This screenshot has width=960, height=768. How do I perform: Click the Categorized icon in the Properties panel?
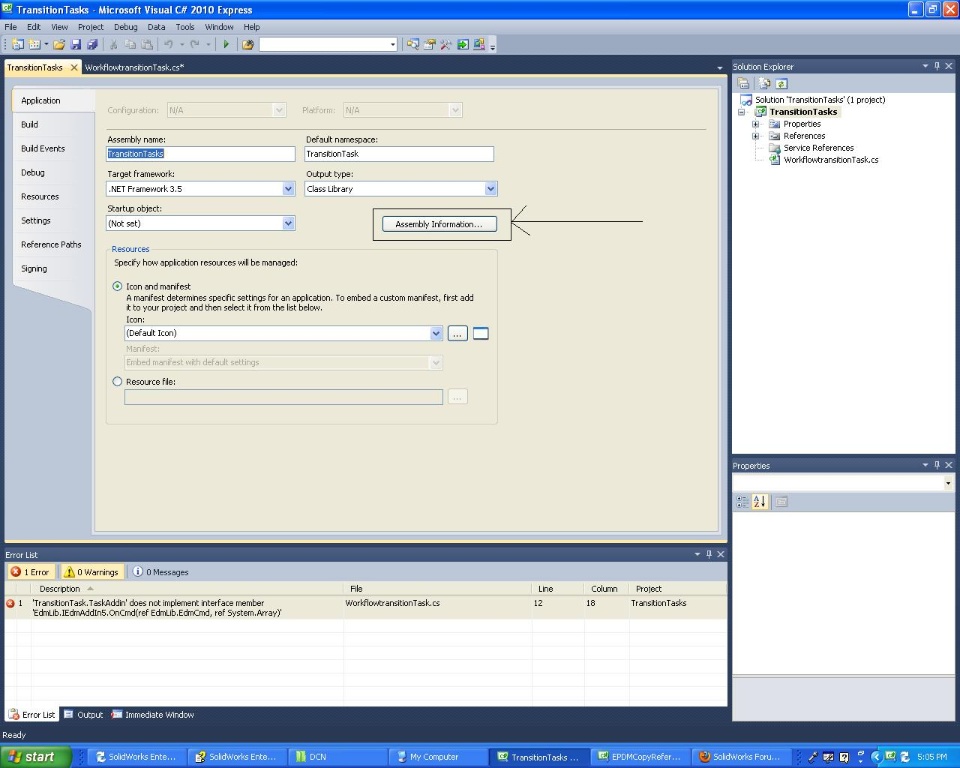tap(743, 502)
